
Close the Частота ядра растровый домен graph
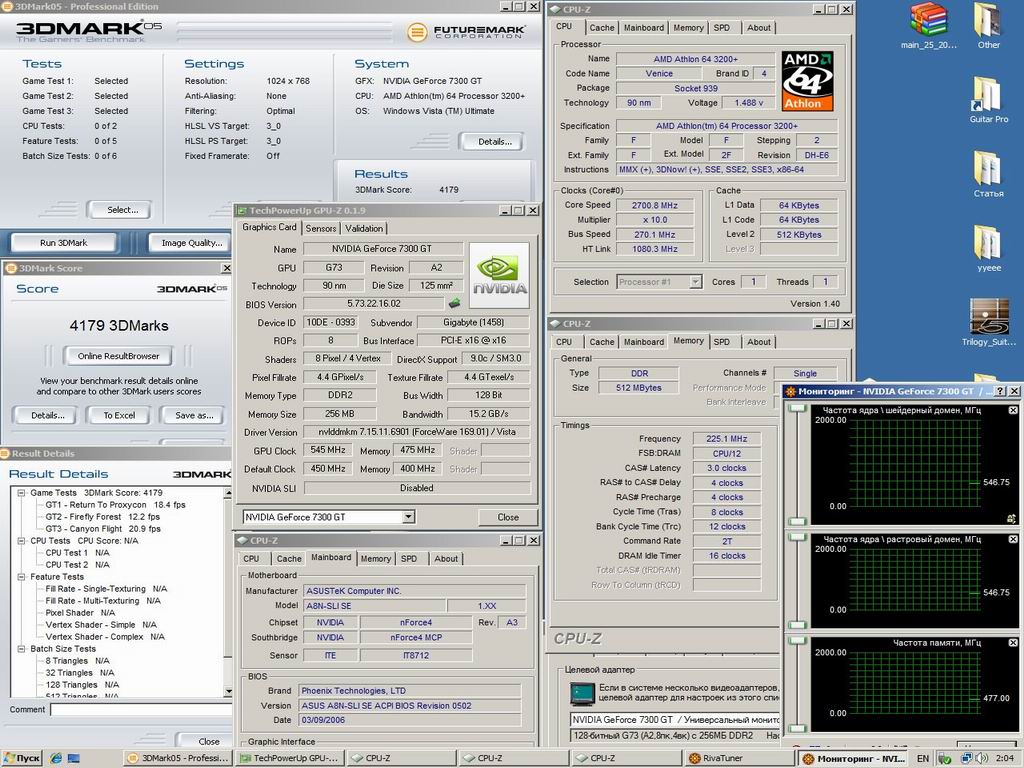[1012, 539]
